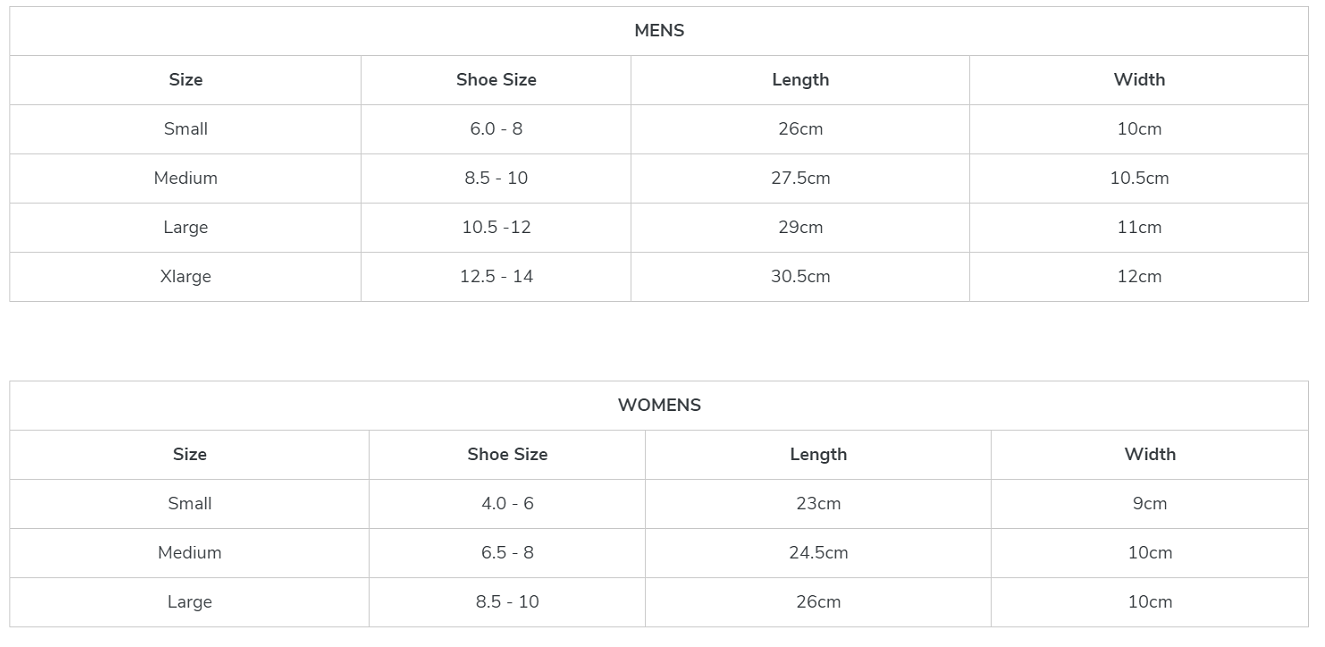Click the 24.5cm length cell
Viewport: 1325px width, 647px height.
tap(818, 553)
